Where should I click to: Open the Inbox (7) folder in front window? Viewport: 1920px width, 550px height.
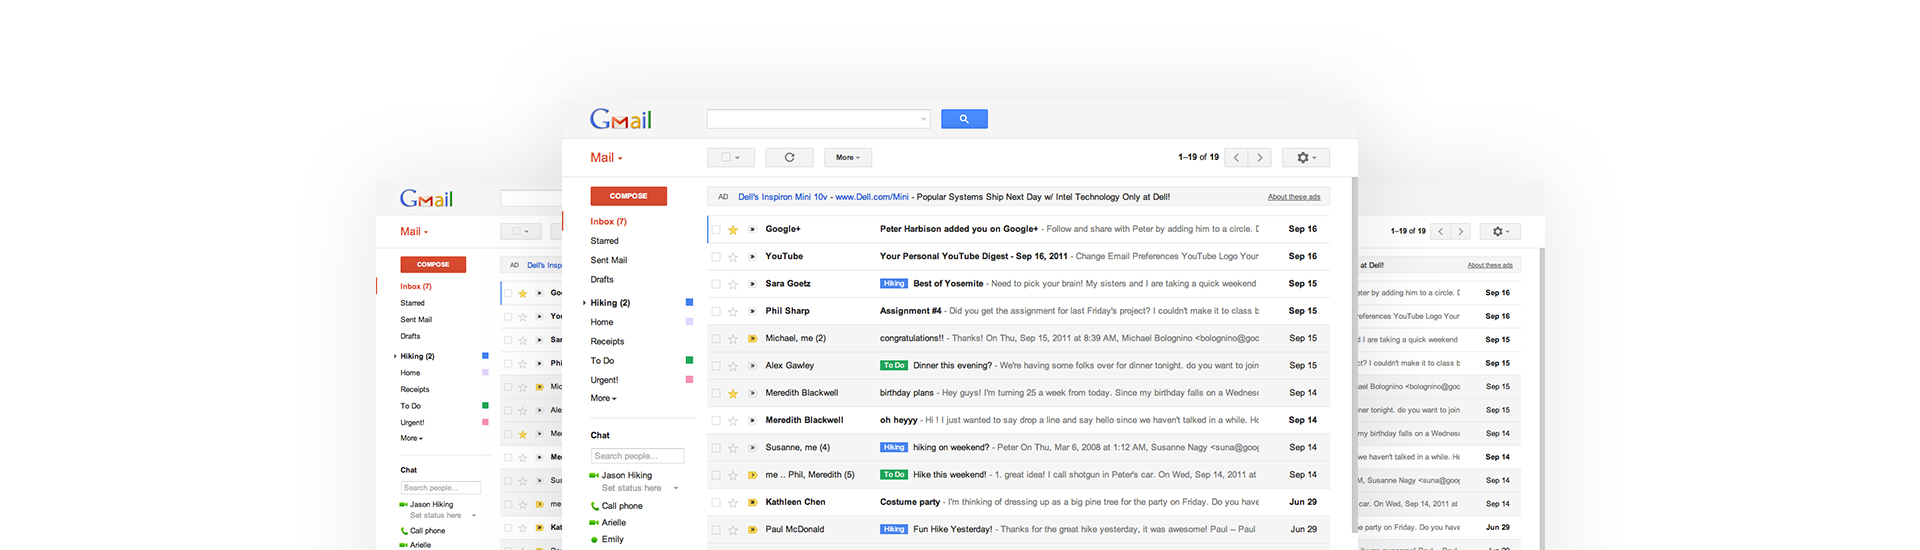point(608,222)
